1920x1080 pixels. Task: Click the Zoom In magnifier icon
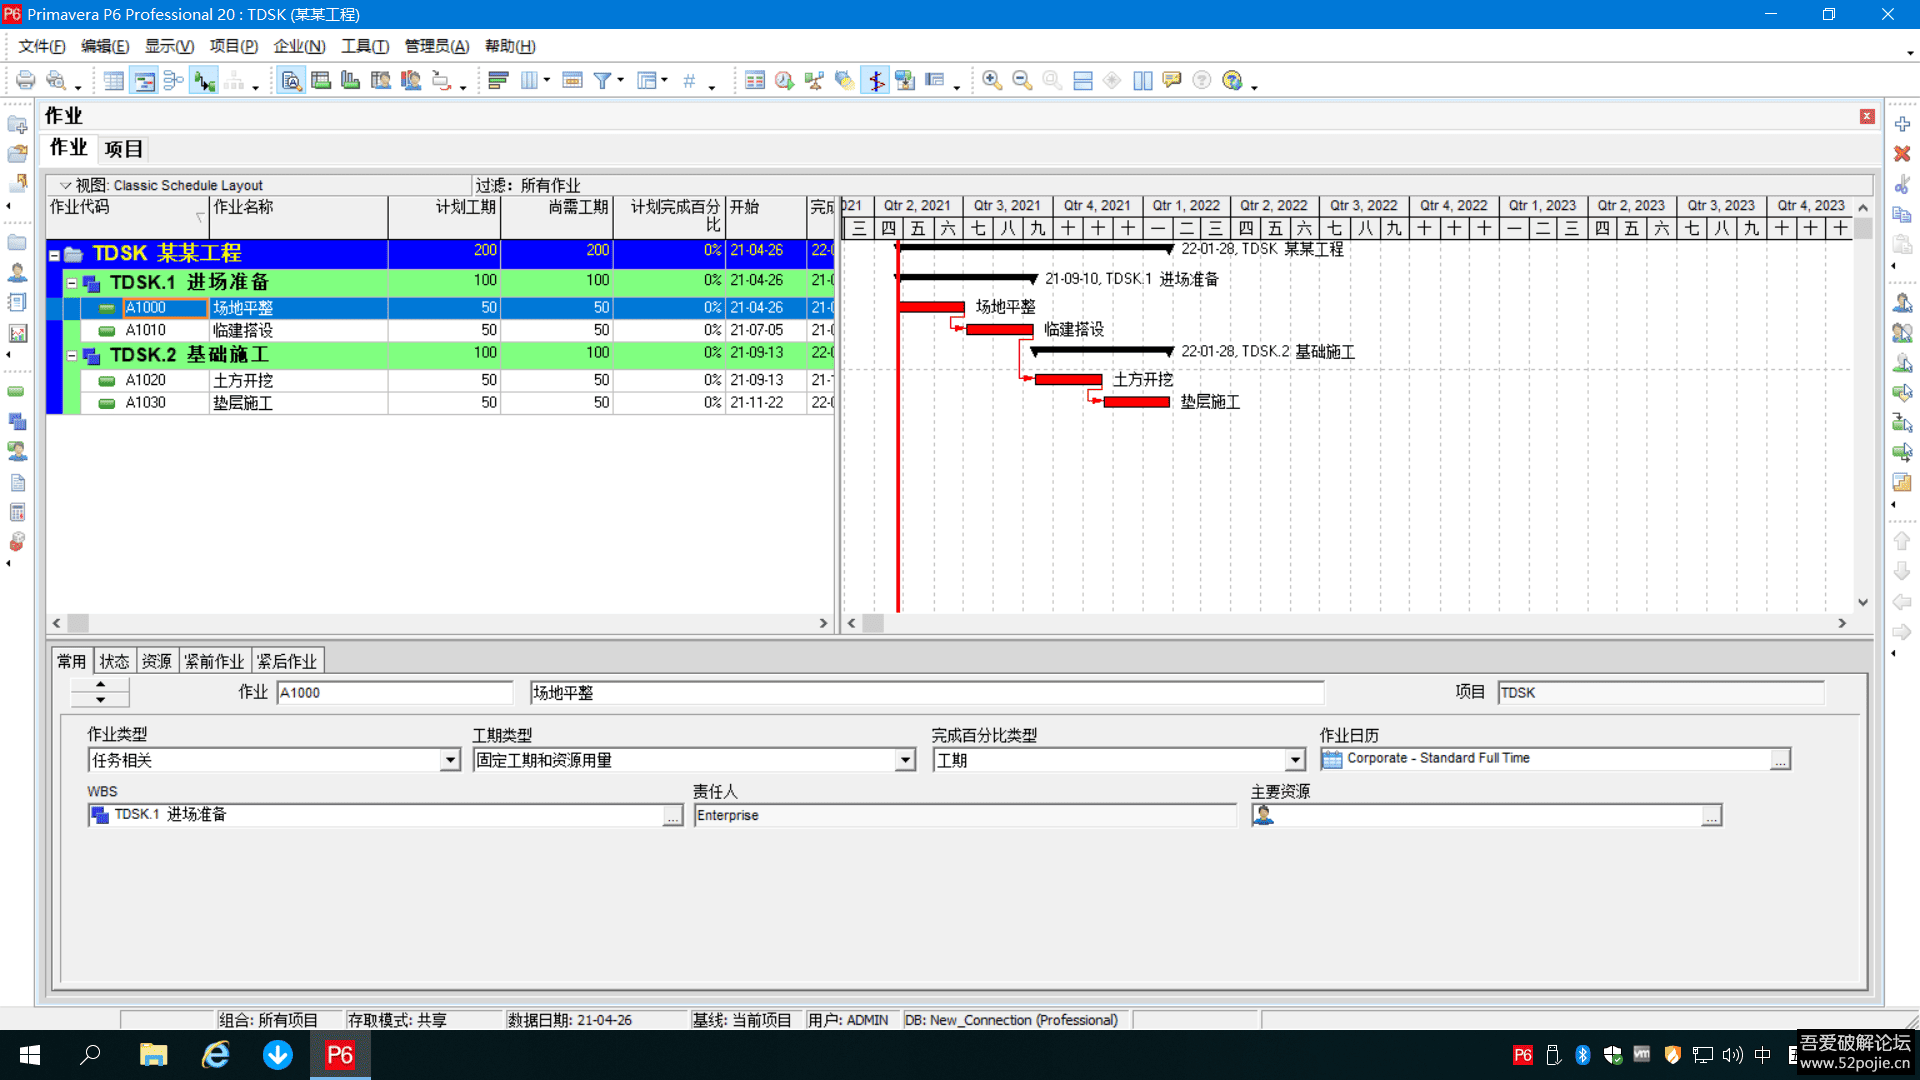click(x=992, y=81)
